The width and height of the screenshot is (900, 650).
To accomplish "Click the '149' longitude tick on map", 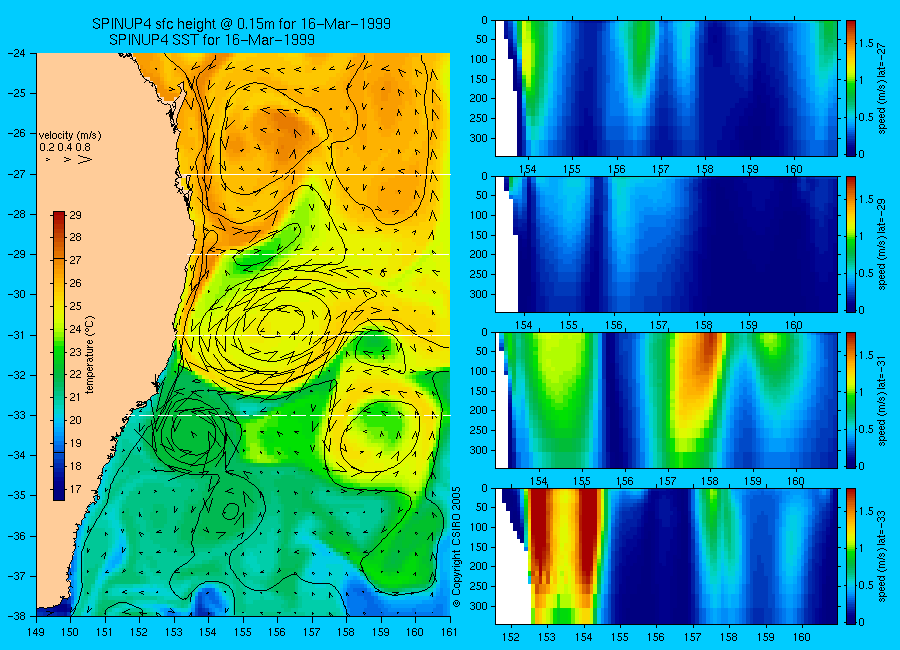I will coord(37,632).
